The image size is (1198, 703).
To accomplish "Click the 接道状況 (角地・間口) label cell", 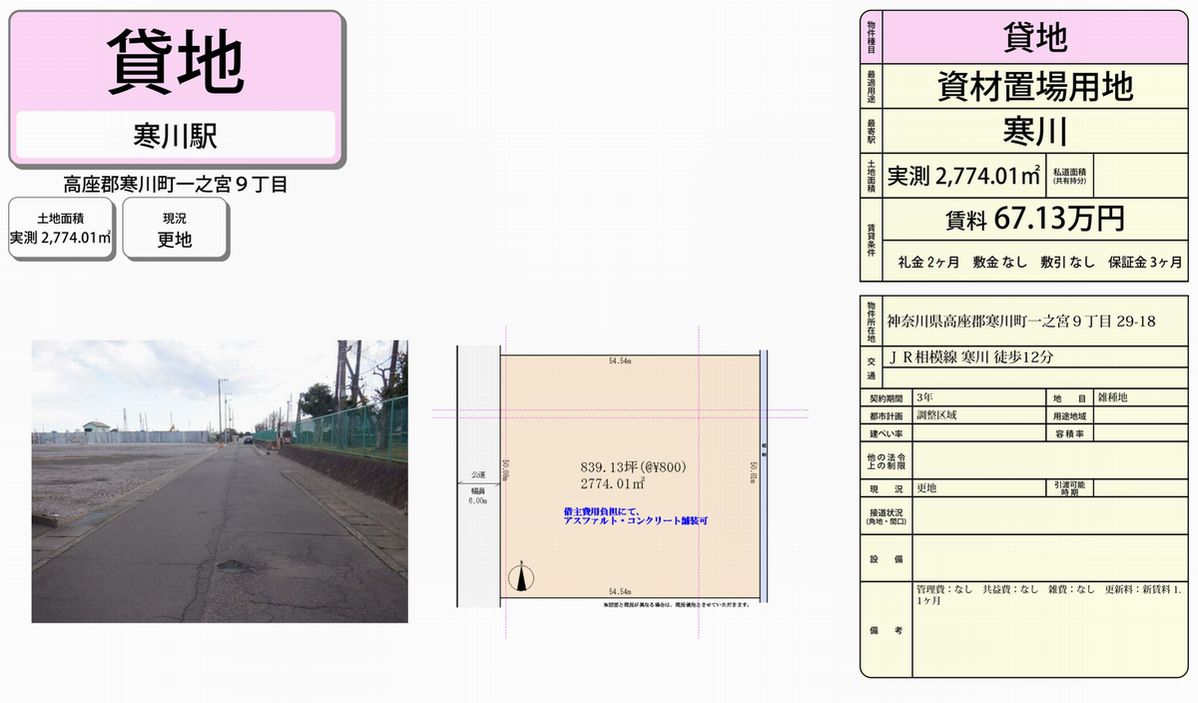I will click(x=886, y=517).
